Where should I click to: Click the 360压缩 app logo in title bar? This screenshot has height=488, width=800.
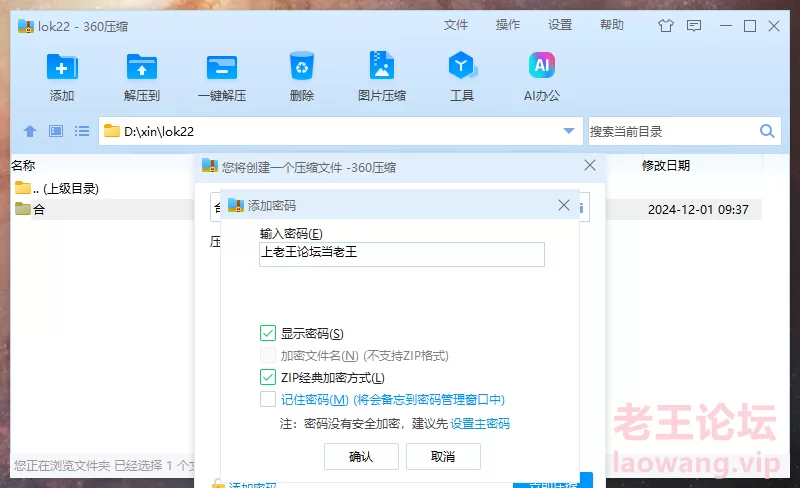click(x=26, y=26)
